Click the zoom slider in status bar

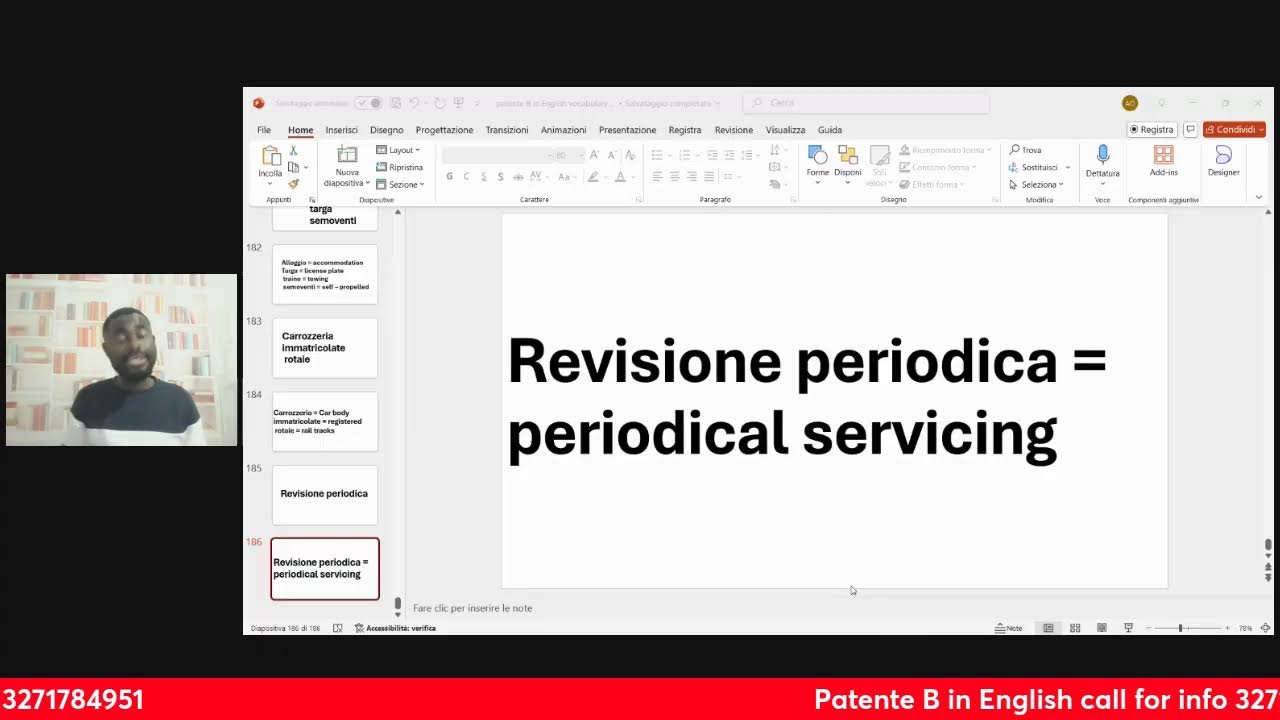pos(1187,628)
